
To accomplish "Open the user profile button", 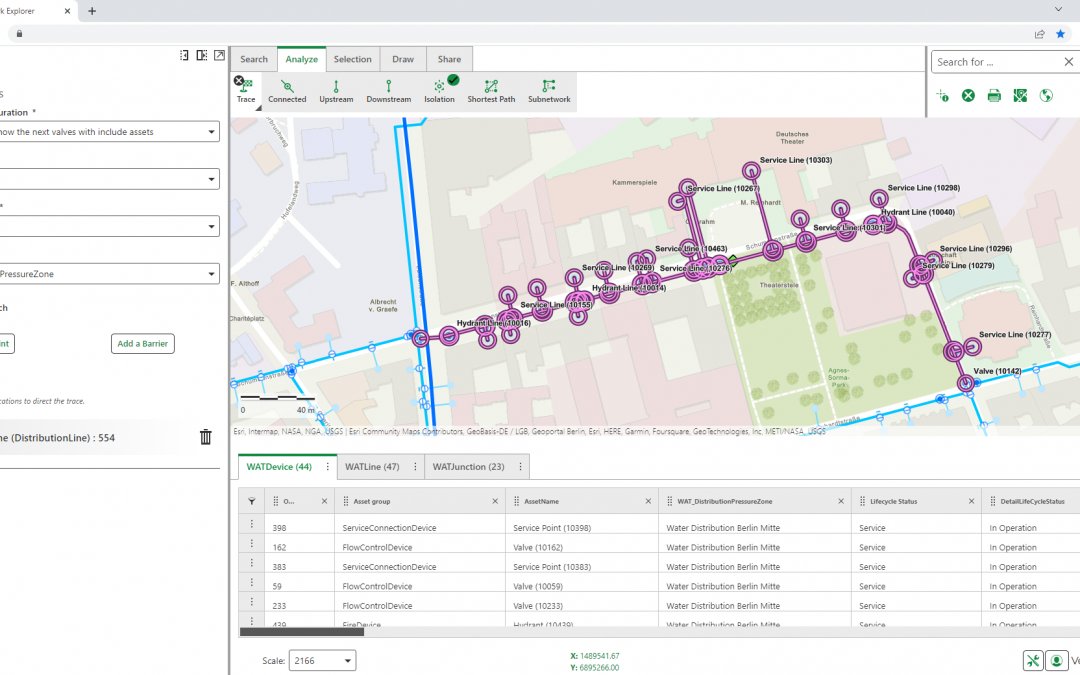I will pos(1056,661).
